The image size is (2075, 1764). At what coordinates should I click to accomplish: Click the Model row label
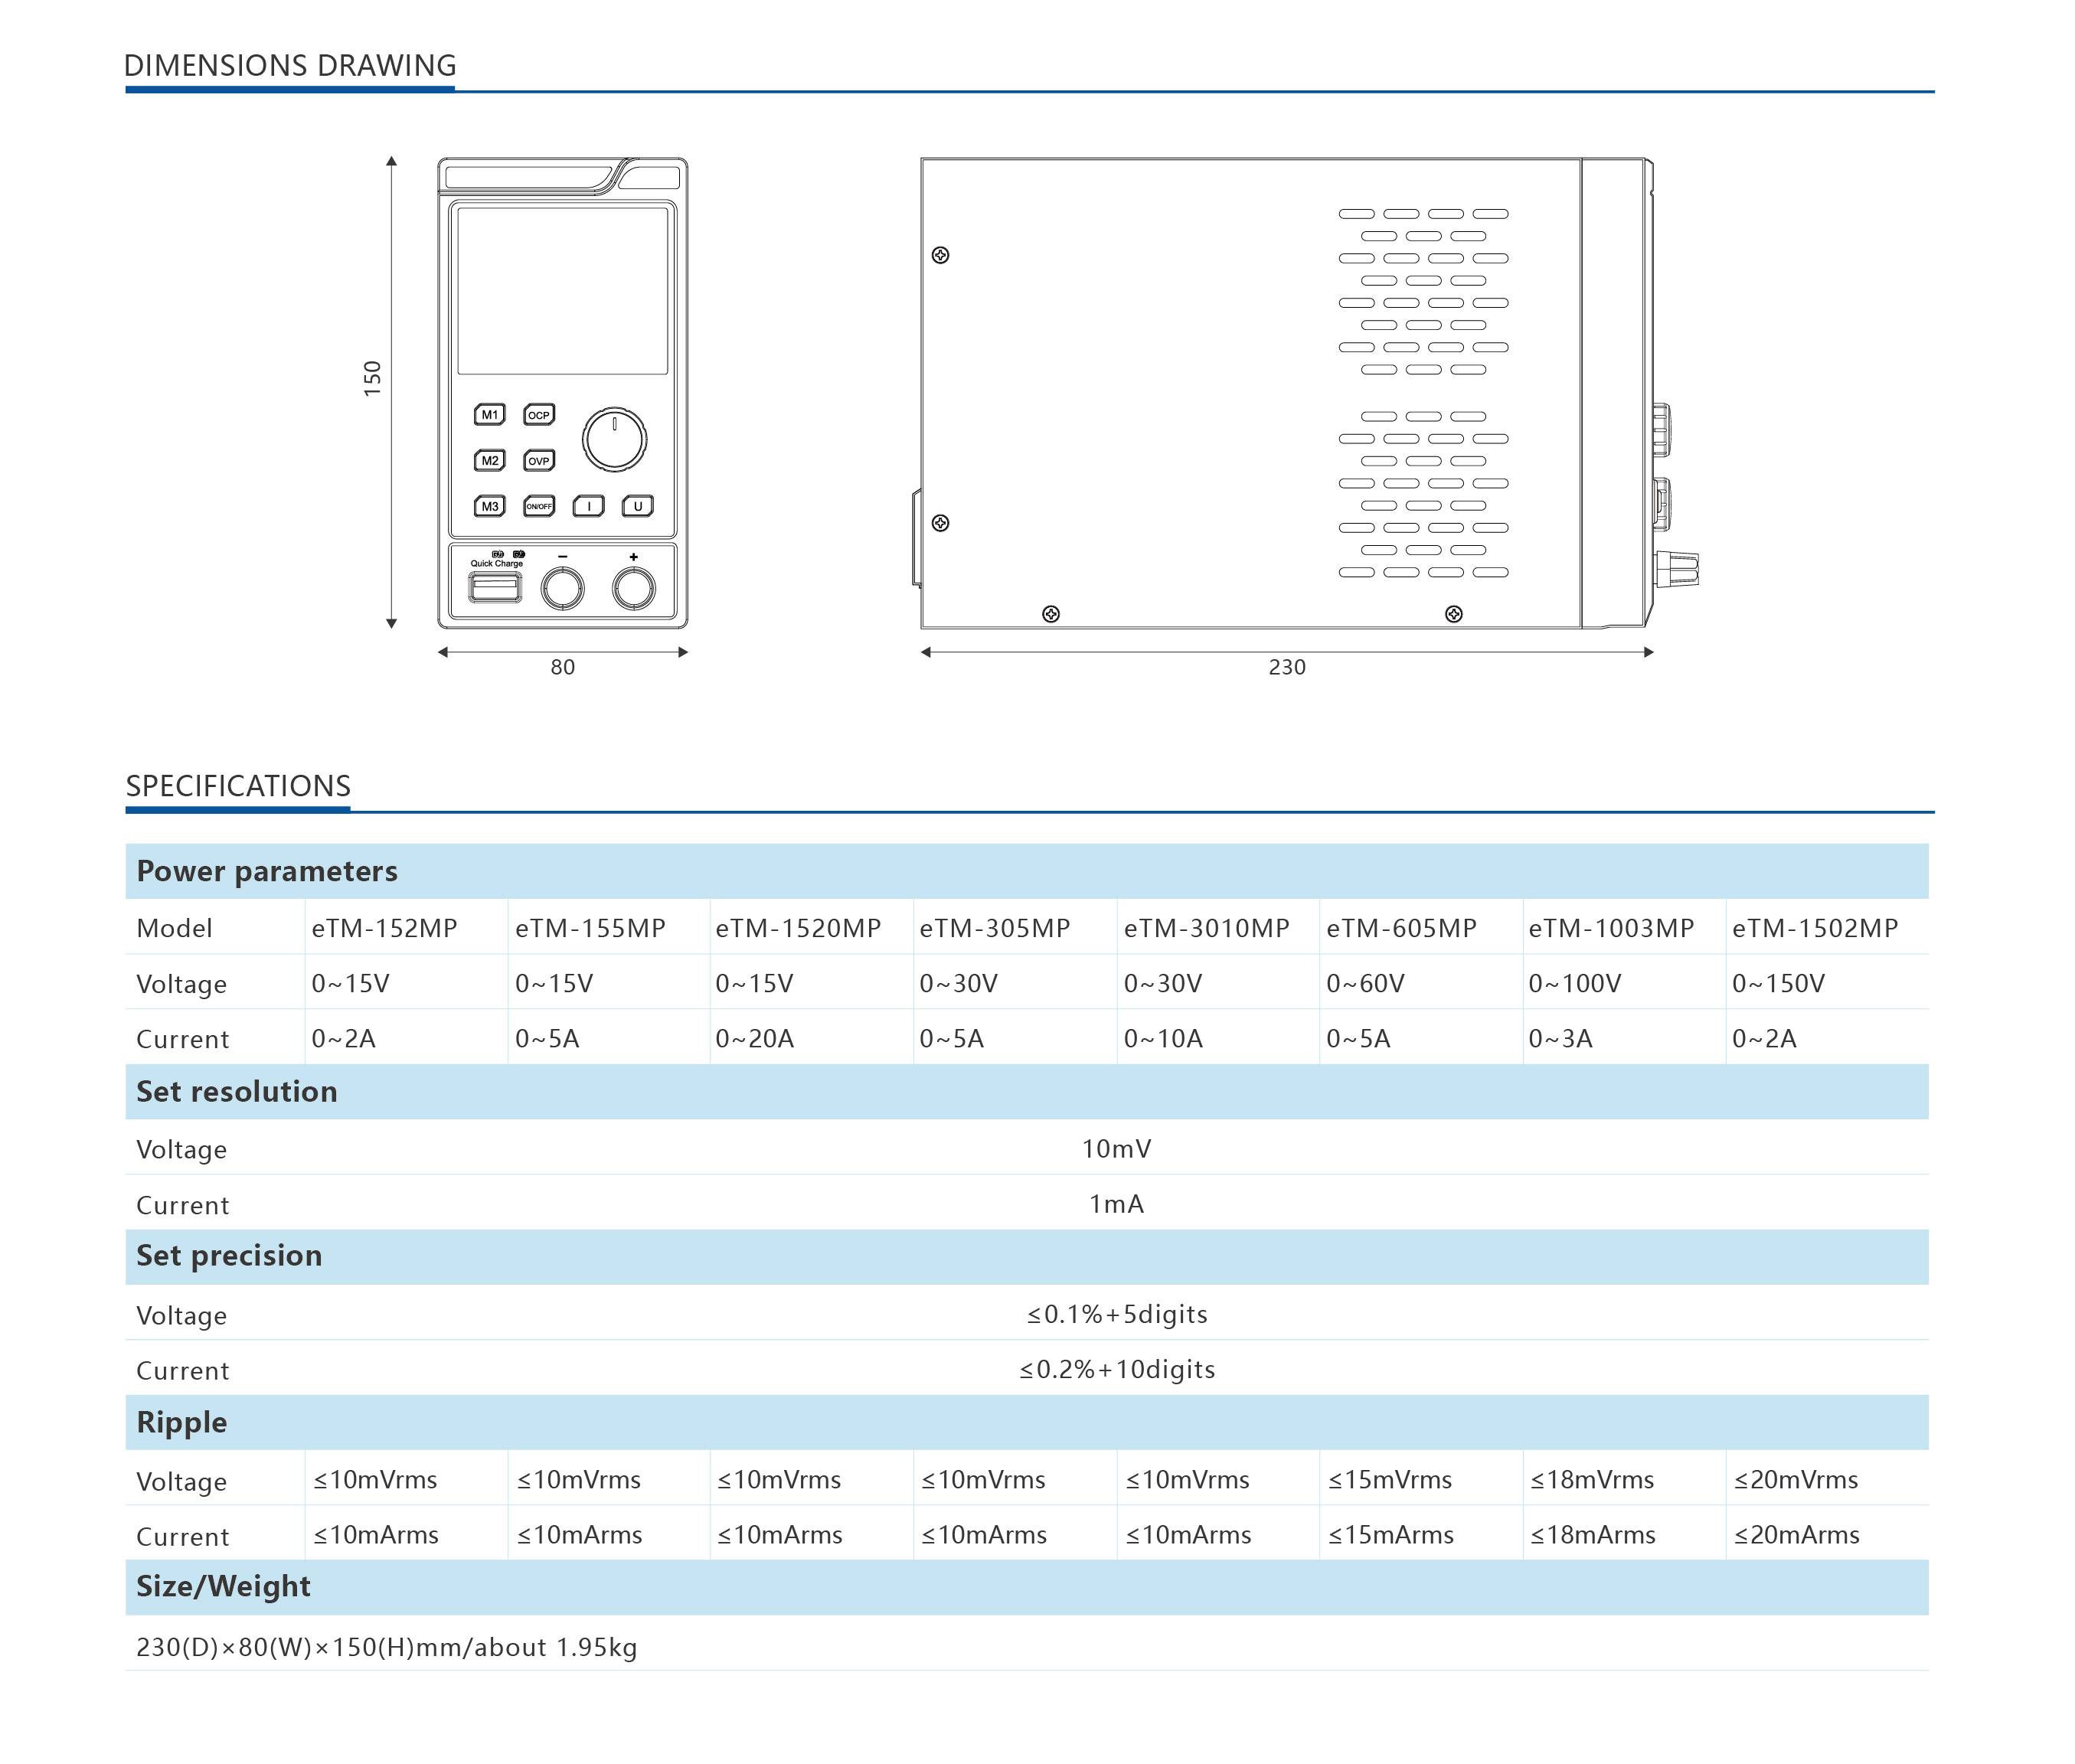(x=174, y=928)
